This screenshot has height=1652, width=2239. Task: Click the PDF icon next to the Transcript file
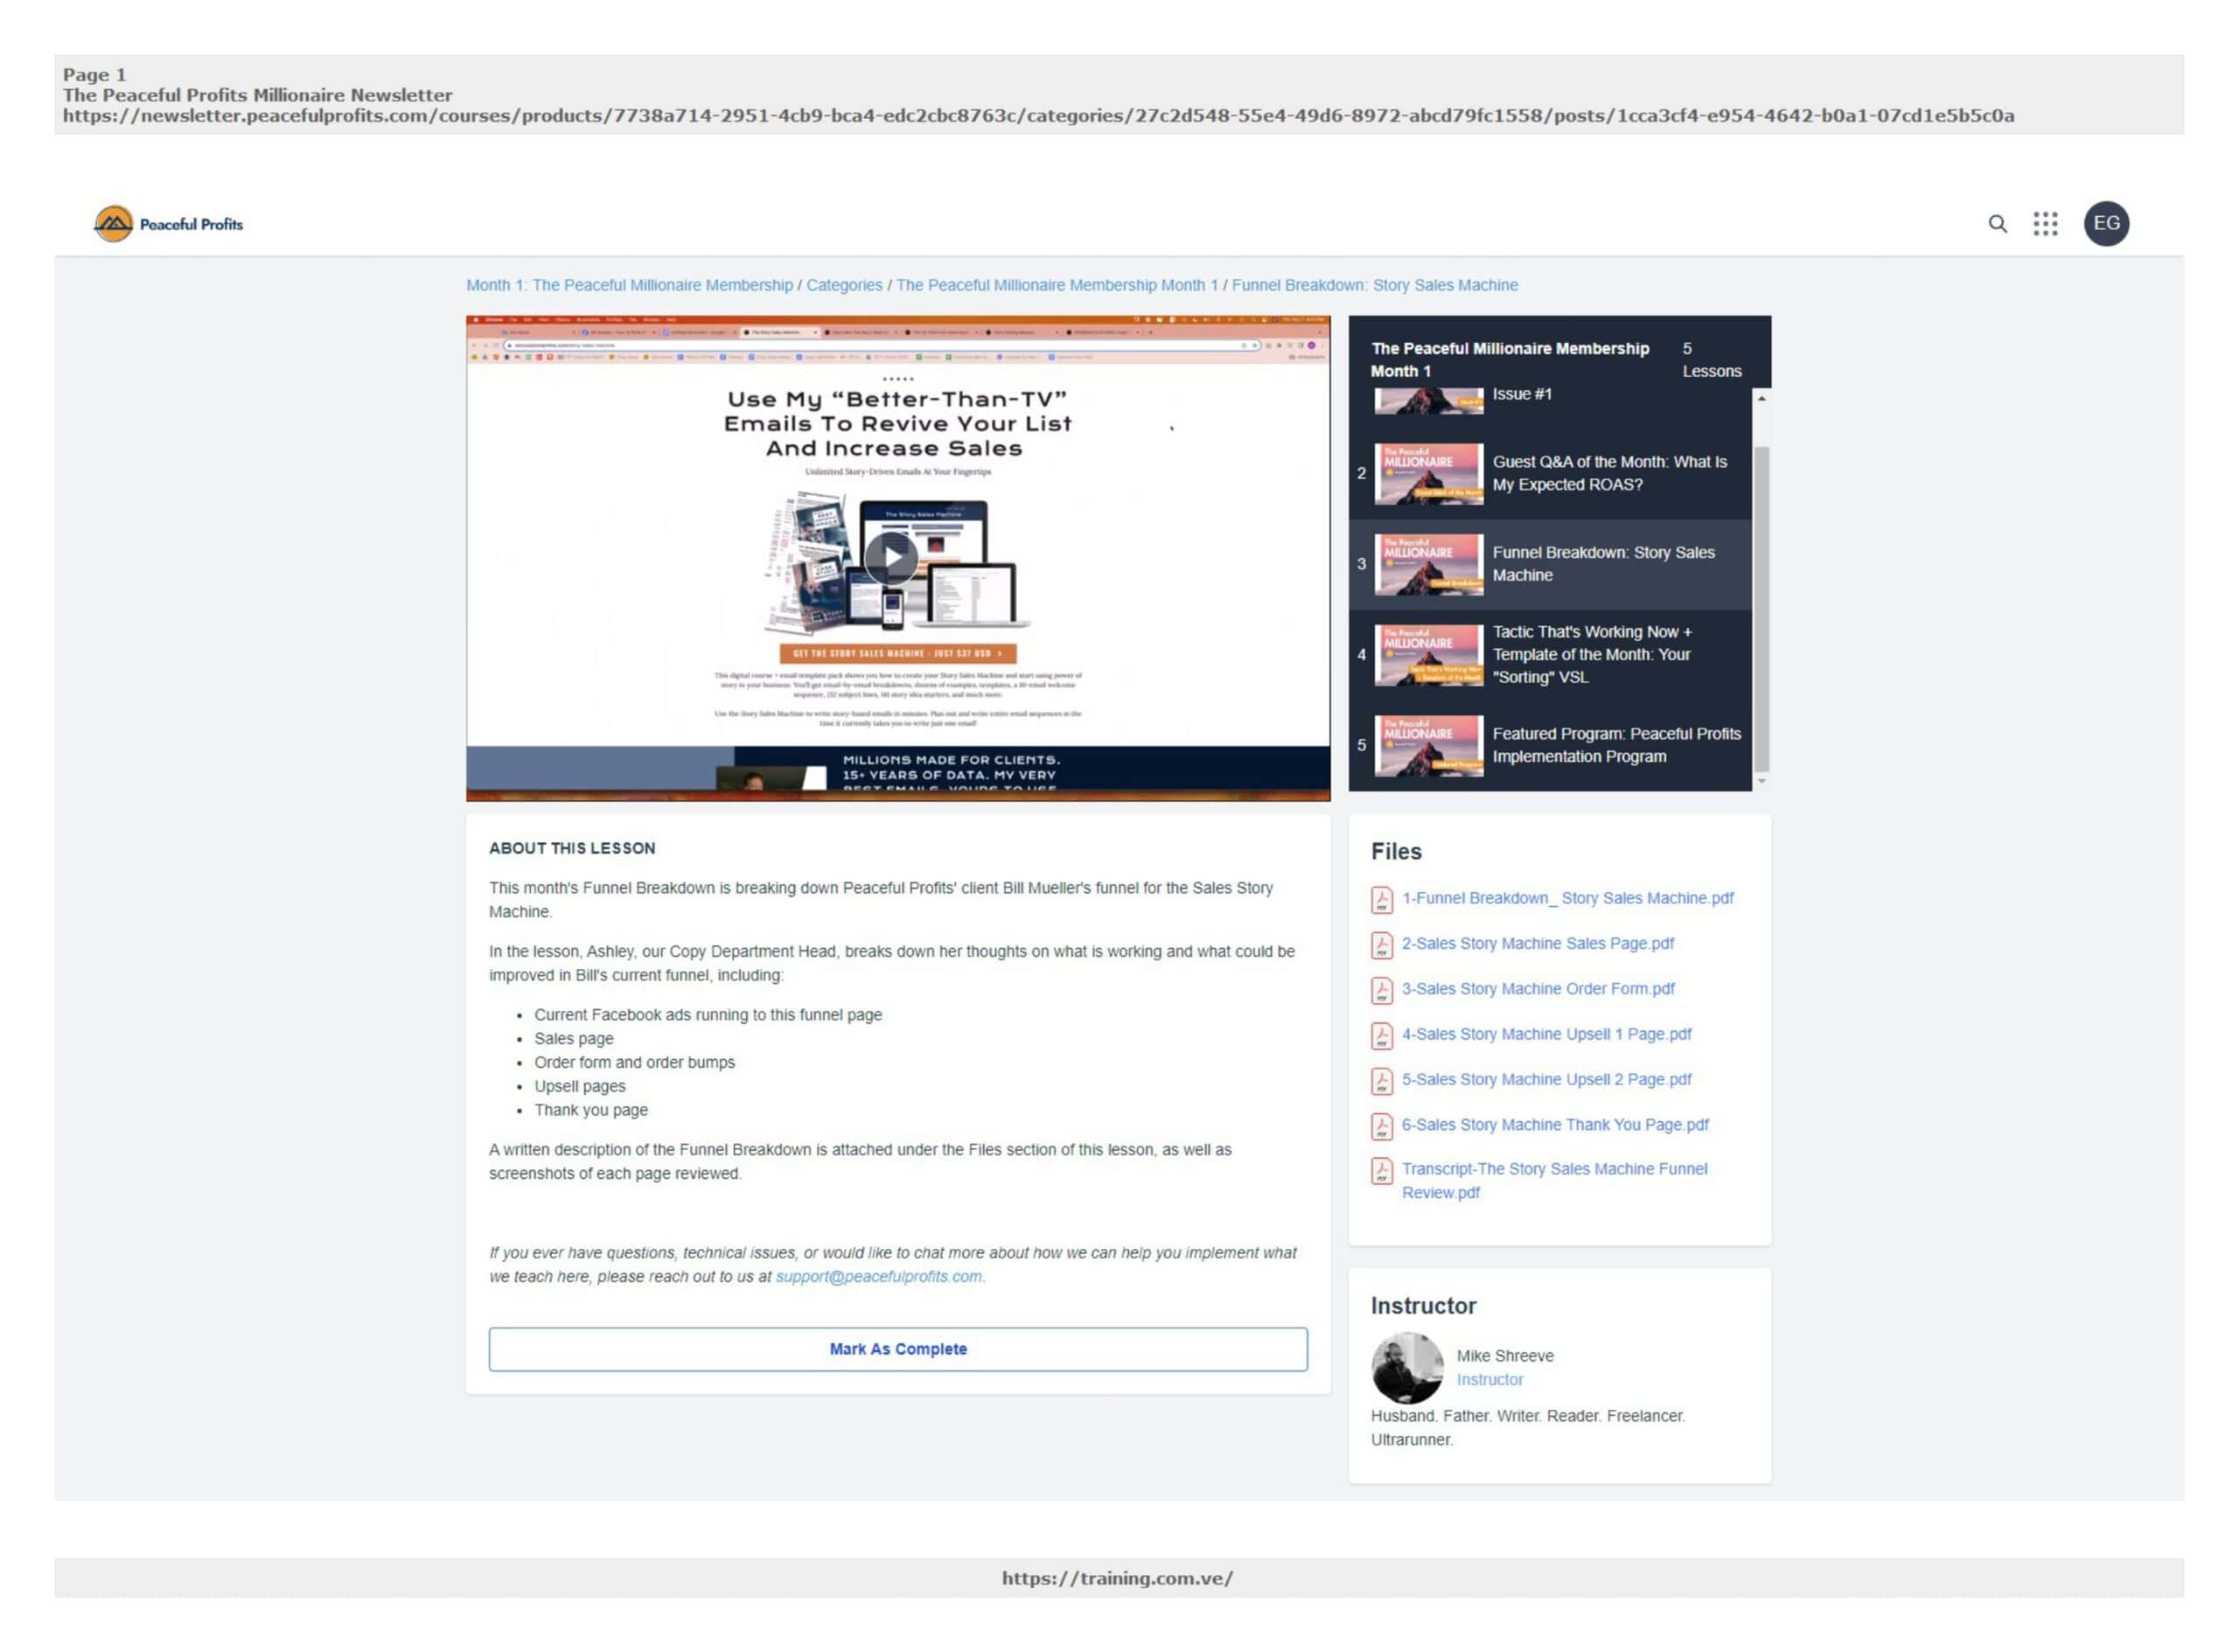1381,1172
